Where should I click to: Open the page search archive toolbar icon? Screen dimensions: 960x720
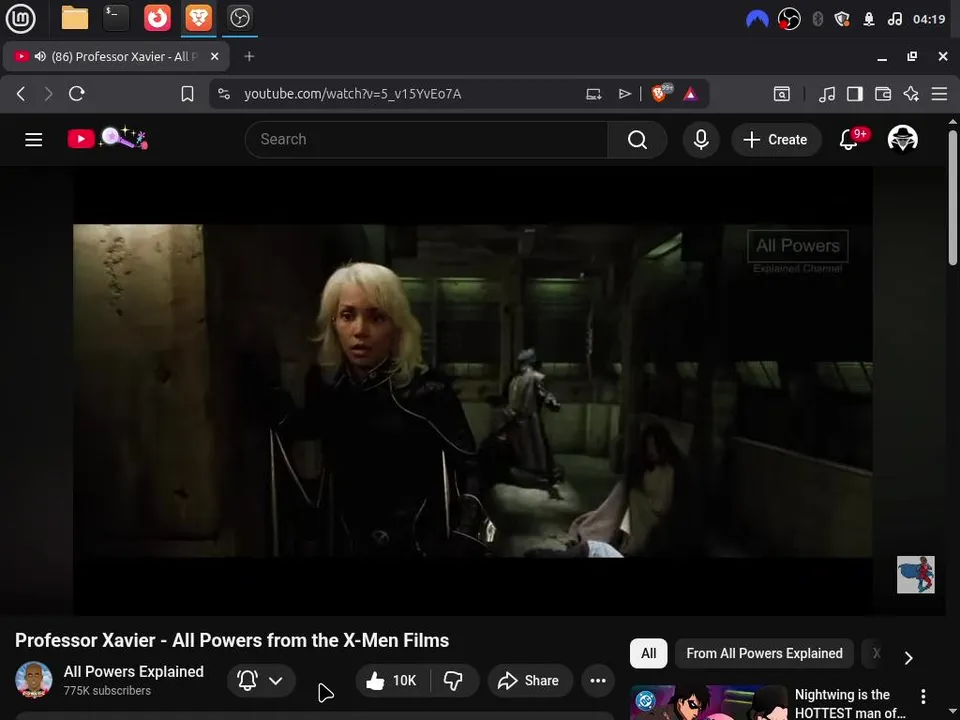pyautogui.click(x=782, y=94)
